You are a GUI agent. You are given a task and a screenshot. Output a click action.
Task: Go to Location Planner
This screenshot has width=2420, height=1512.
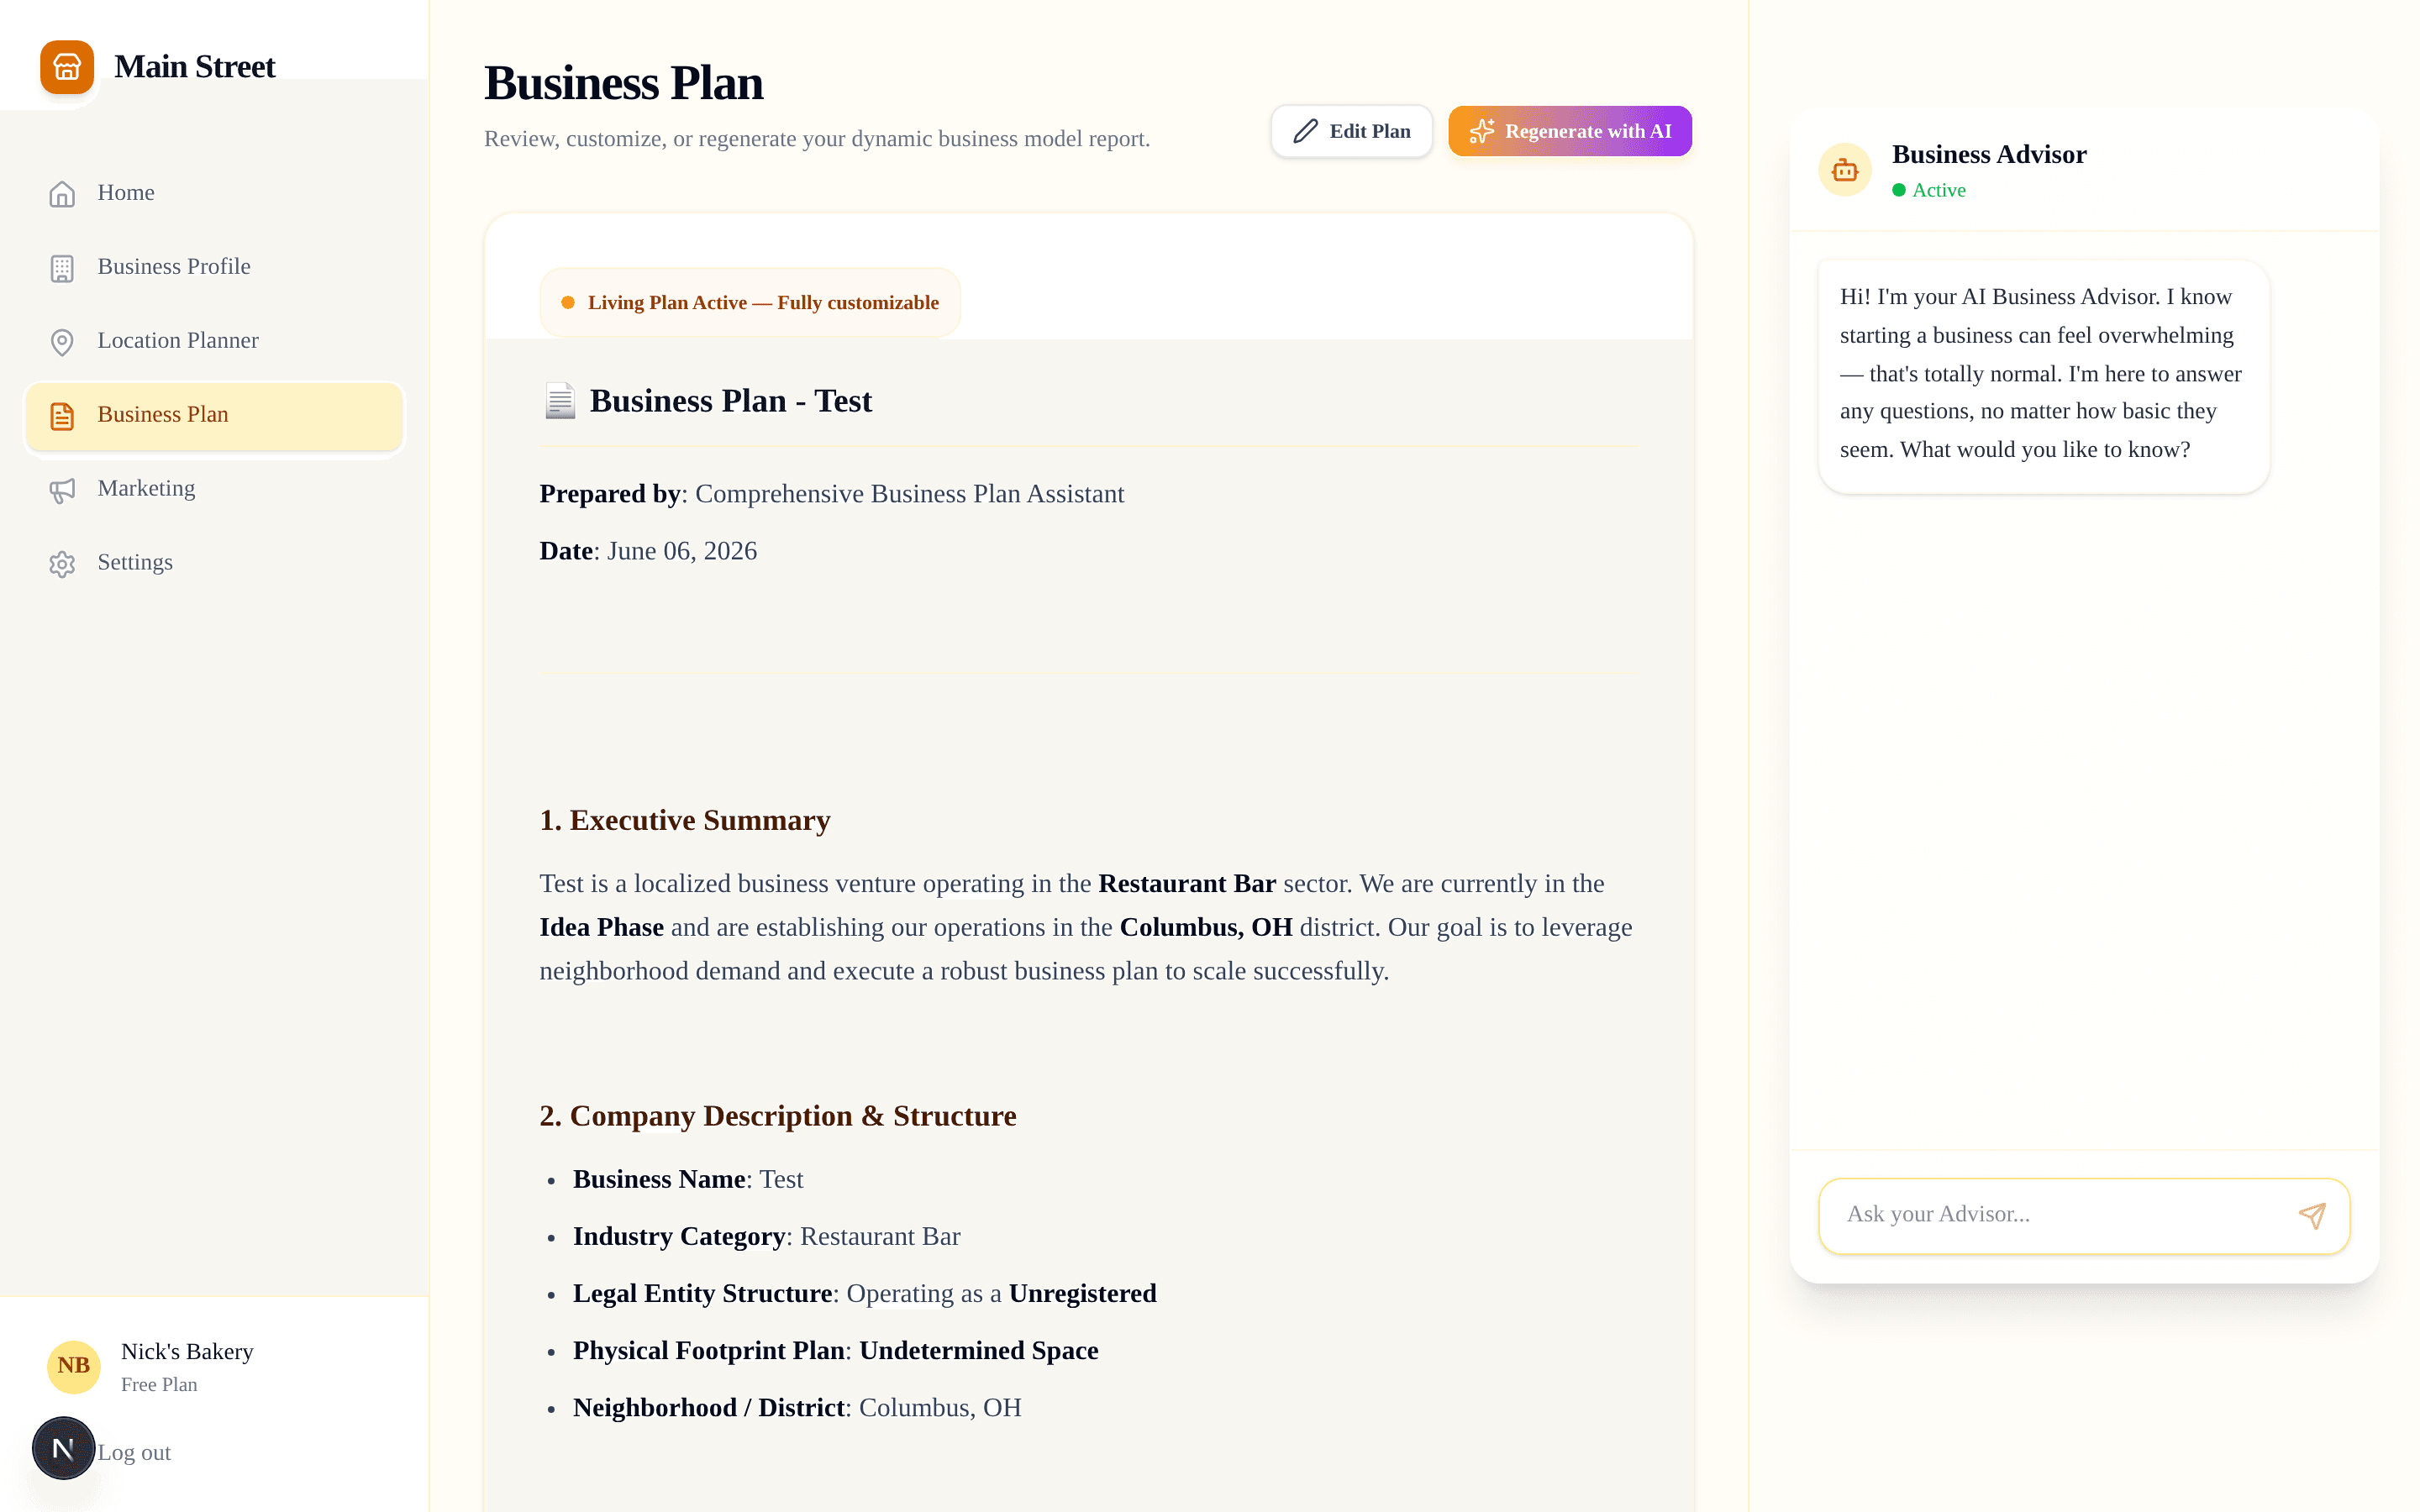point(214,341)
